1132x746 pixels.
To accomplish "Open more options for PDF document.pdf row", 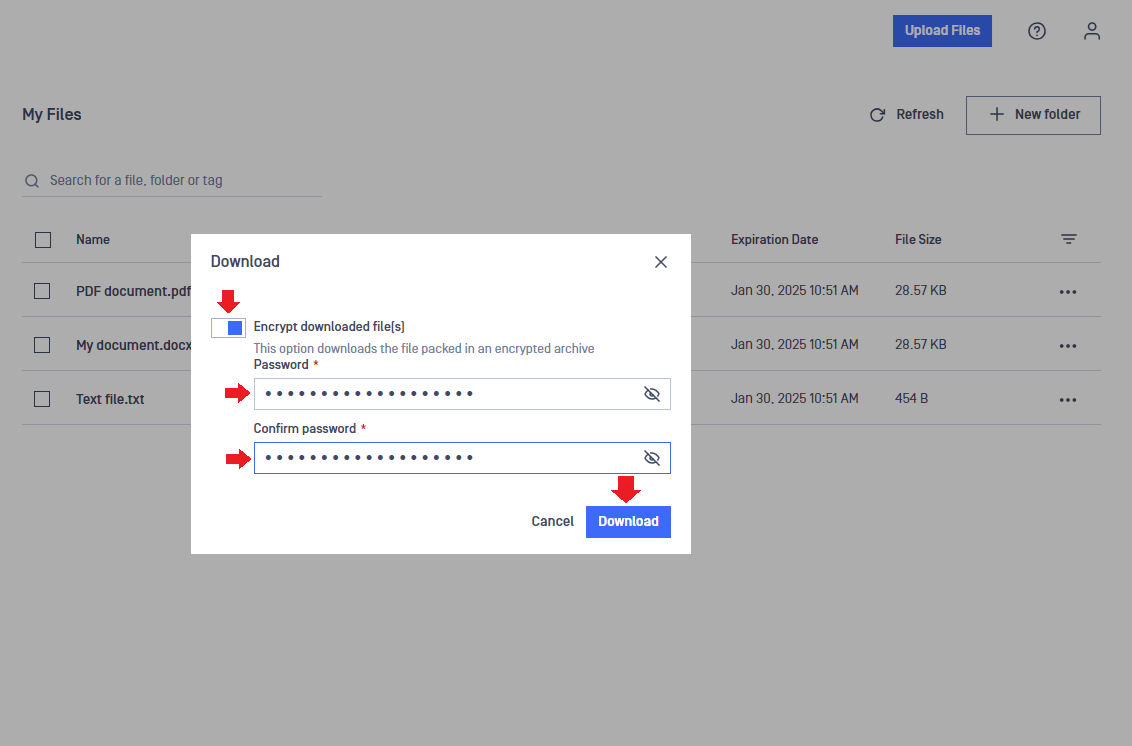I will pyautogui.click(x=1068, y=292).
